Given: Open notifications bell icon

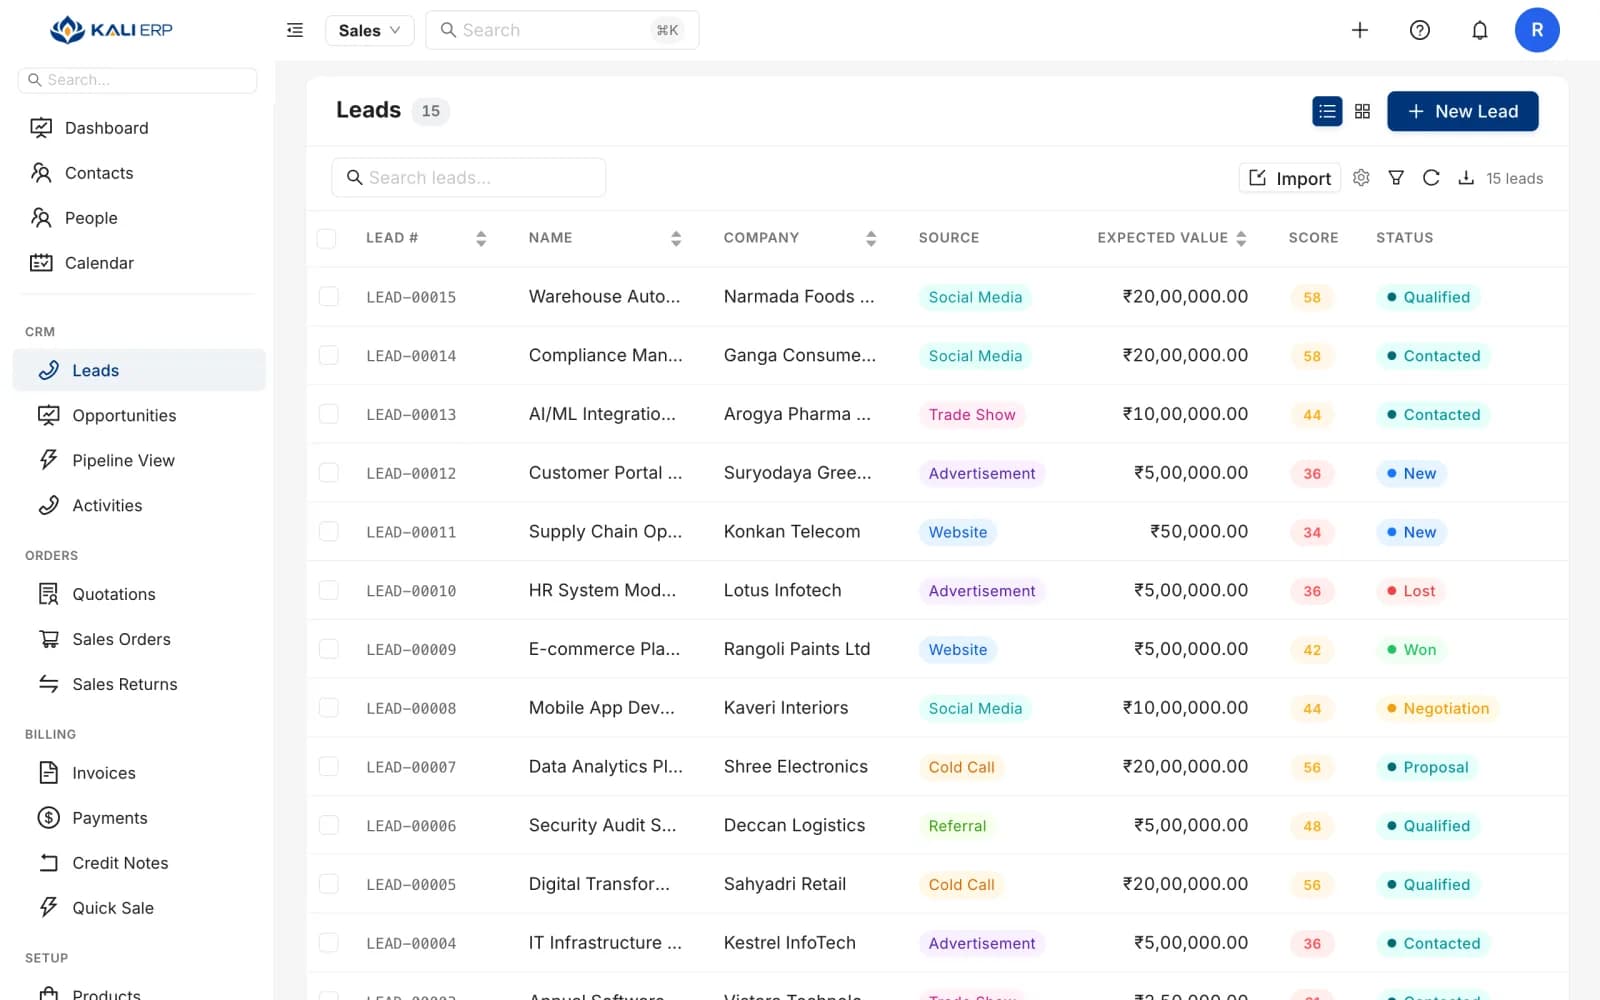Looking at the screenshot, I should click(x=1480, y=30).
